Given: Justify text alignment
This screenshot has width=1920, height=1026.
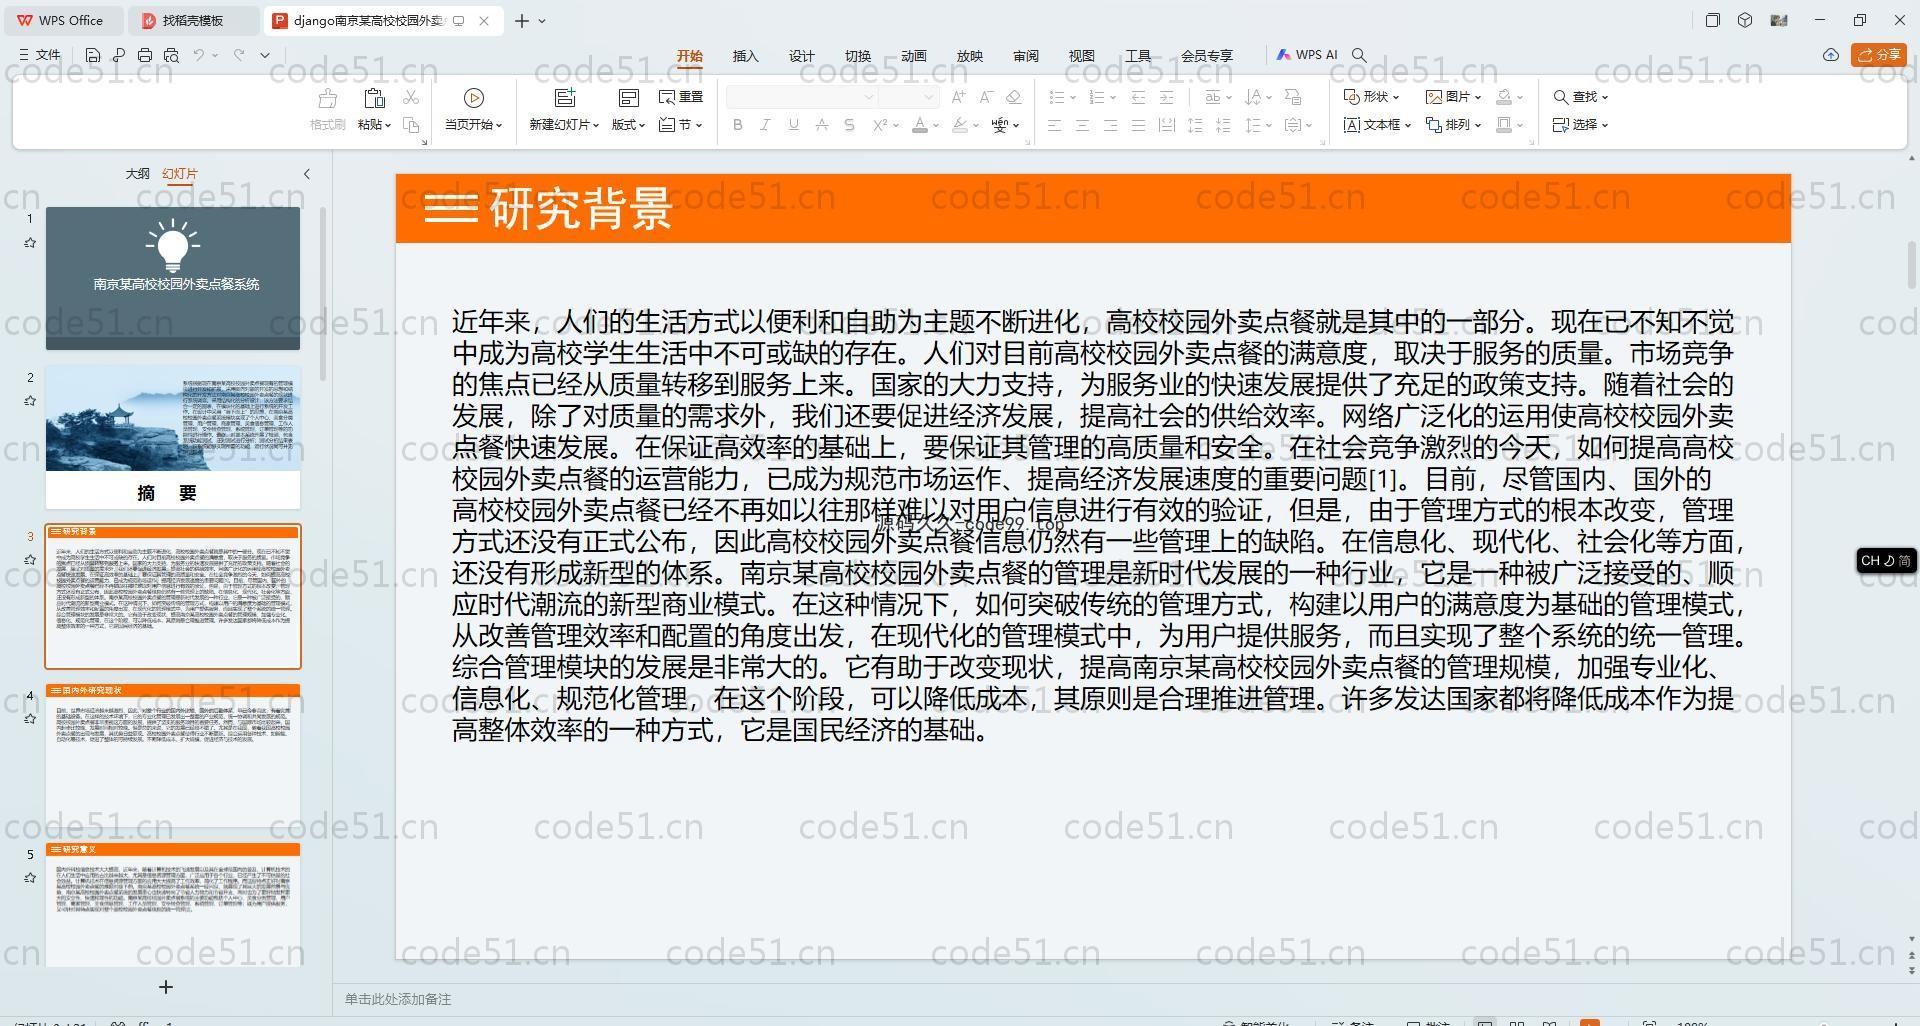Looking at the screenshot, I should (x=1138, y=125).
